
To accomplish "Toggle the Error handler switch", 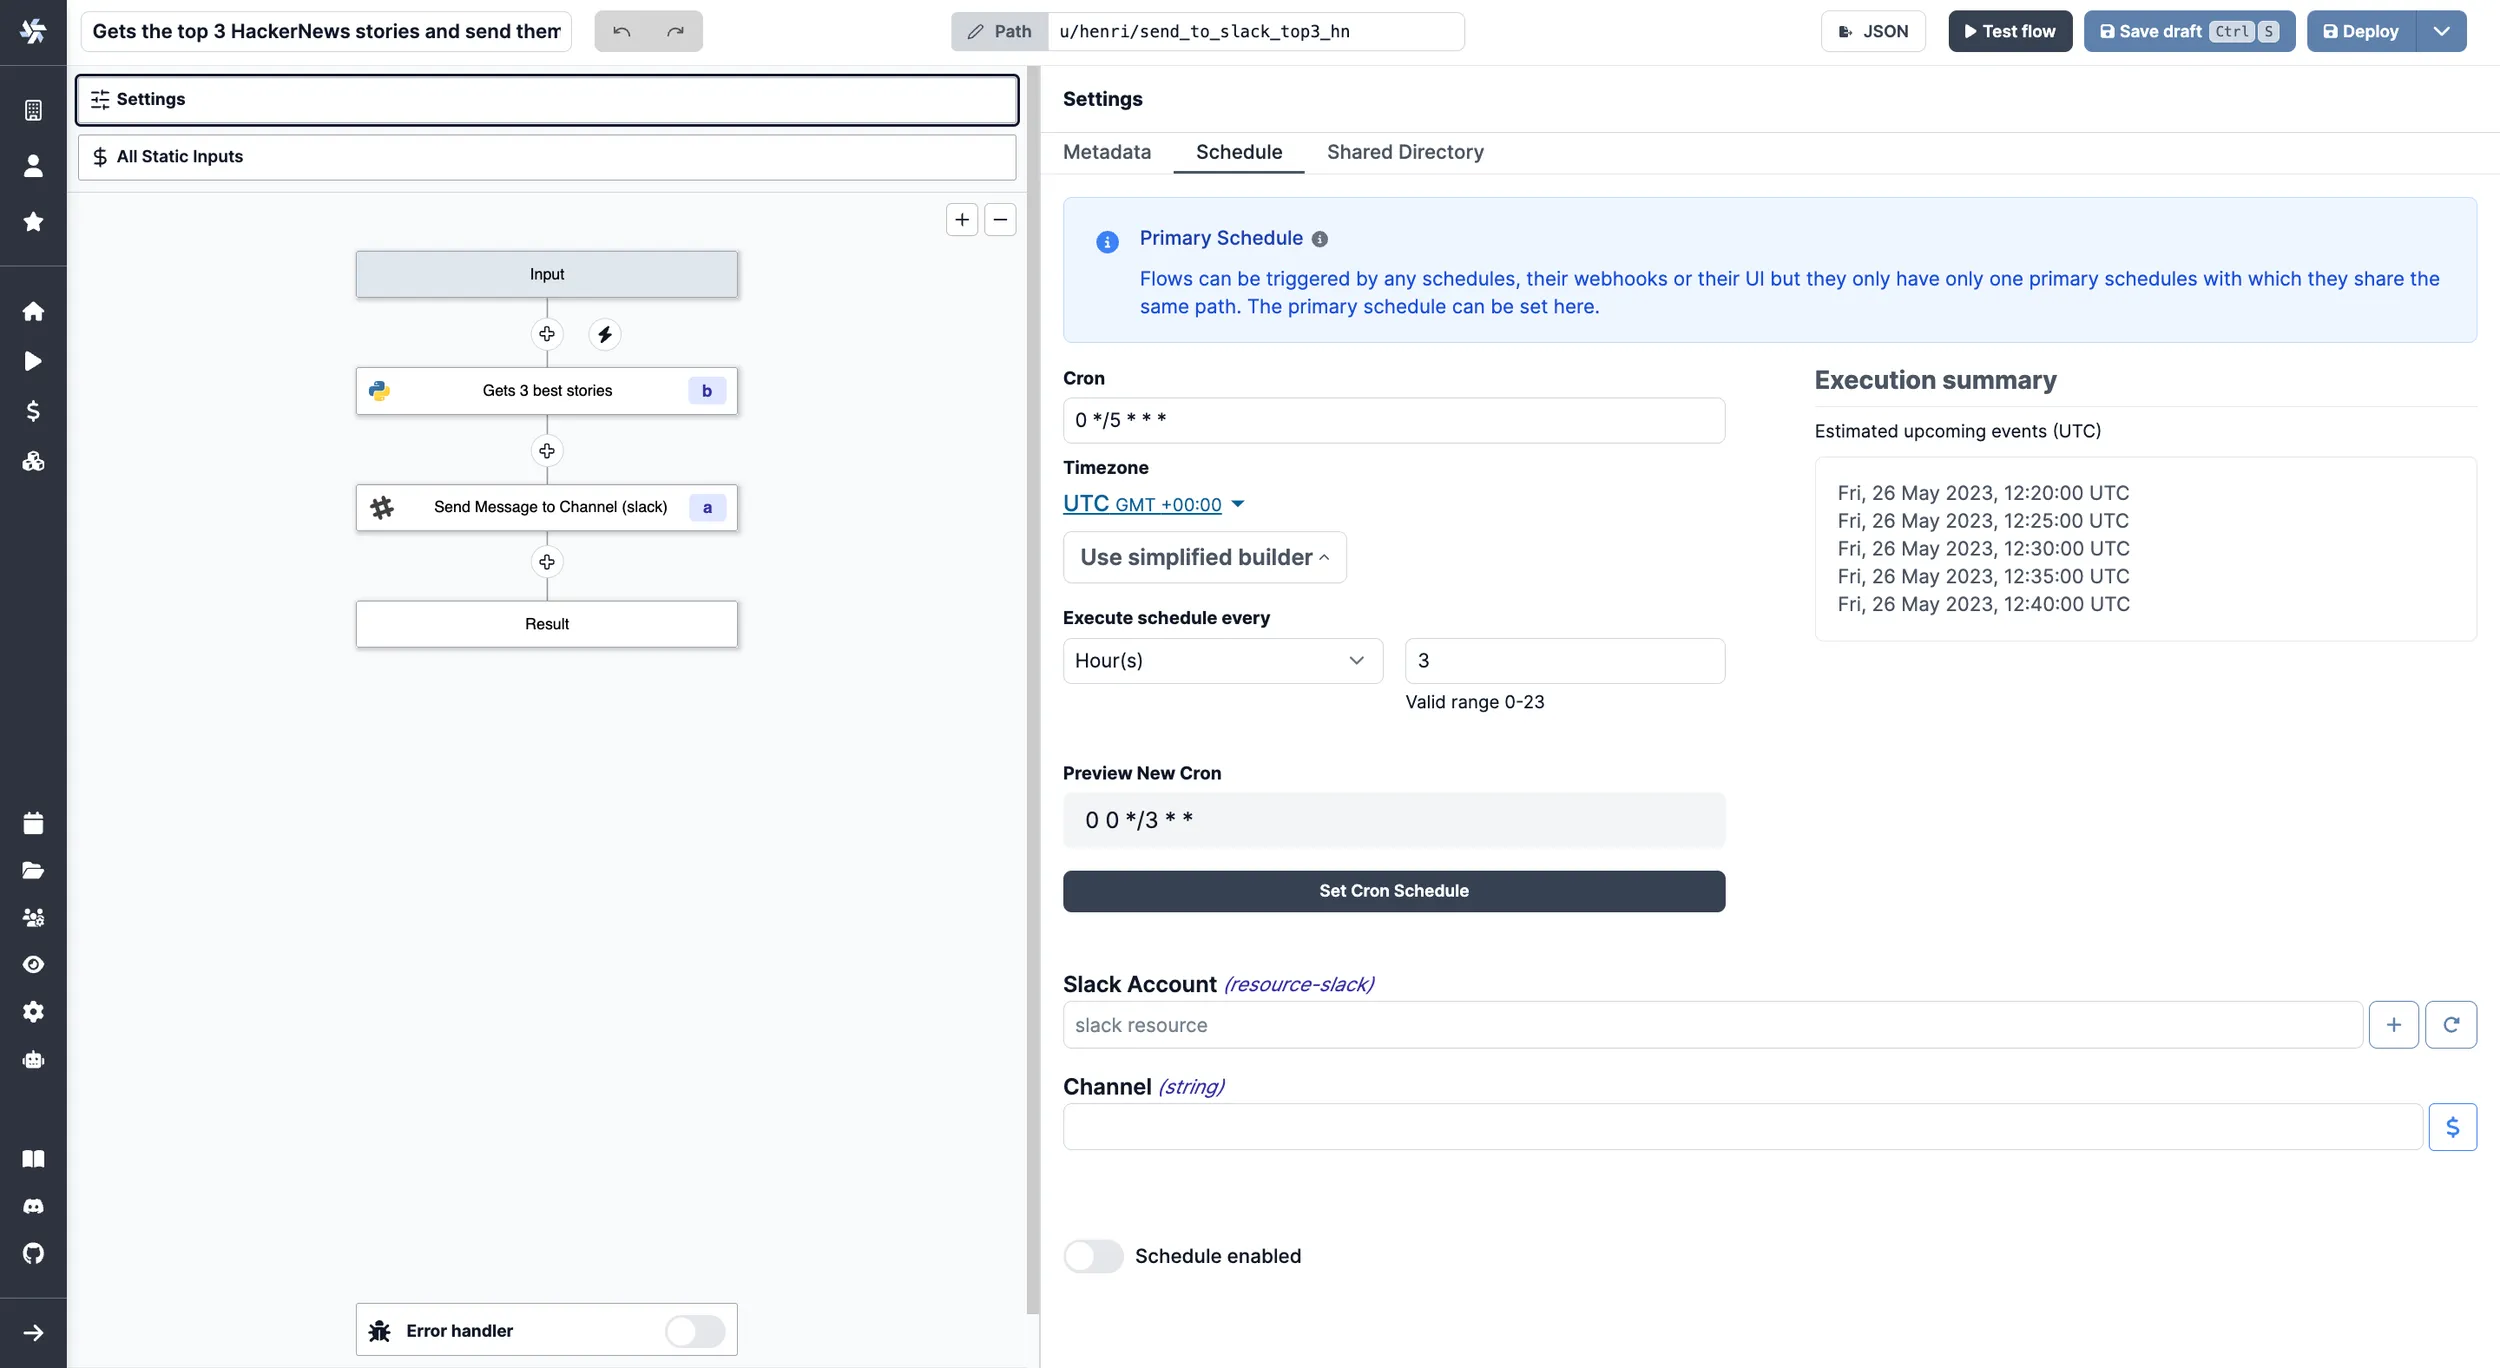I will pyautogui.click(x=695, y=1331).
